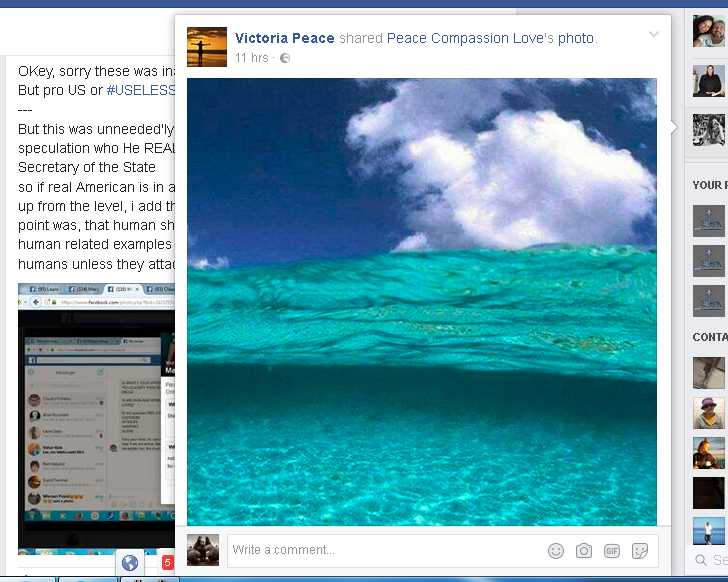Open Victoria Peace's profile link
728x582 pixels.
point(284,38)
